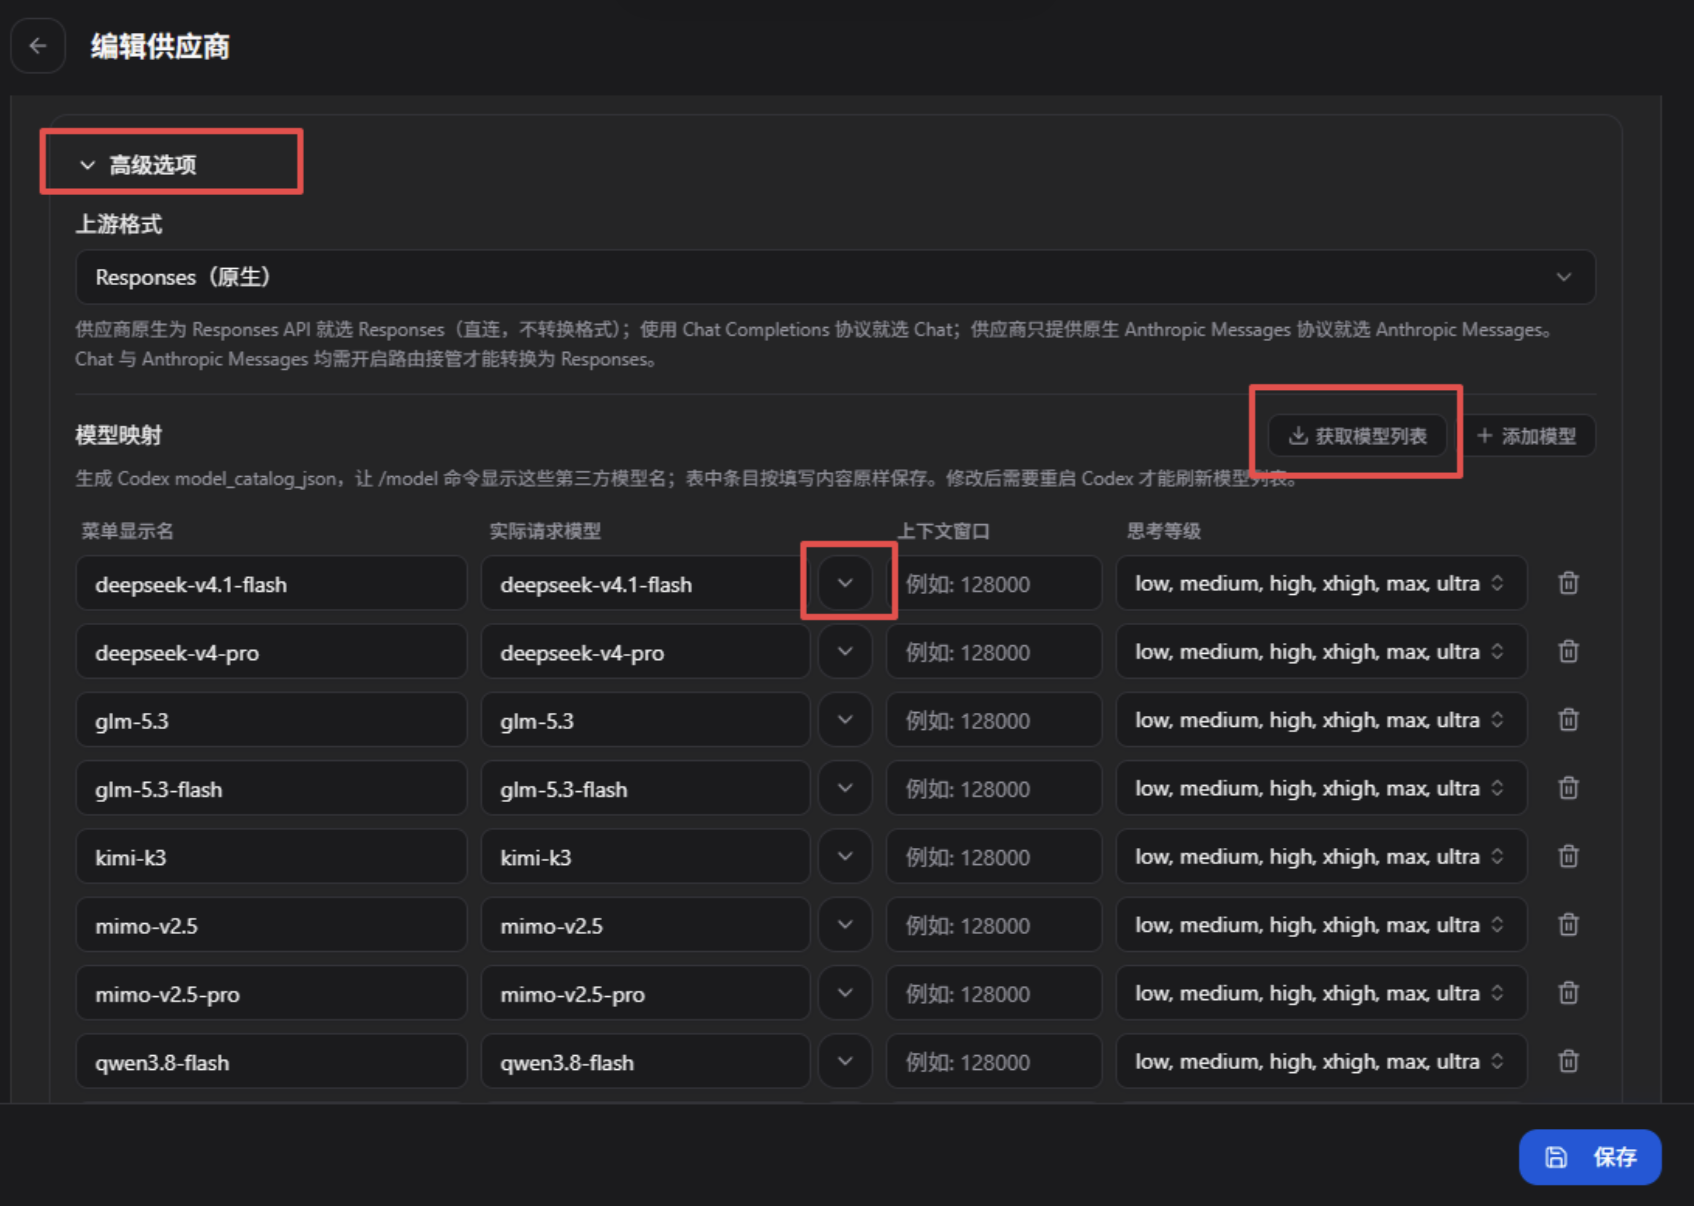Screen dimensions: 1694x1206
Task: Go back using the arrow button
Action: coord(38,46)
